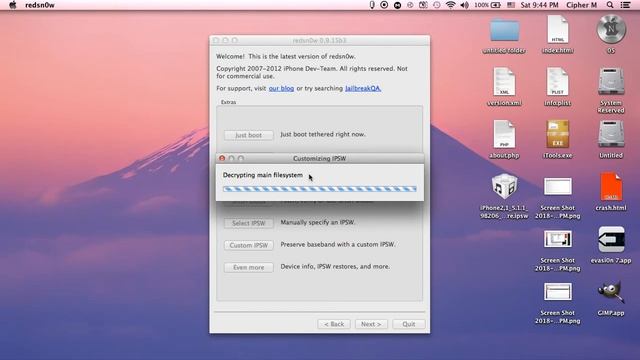Image resolution: width=640 pixels, height=360 pixels.
Task: Click the Custom IPSW button
Action: tap(249, 245)
